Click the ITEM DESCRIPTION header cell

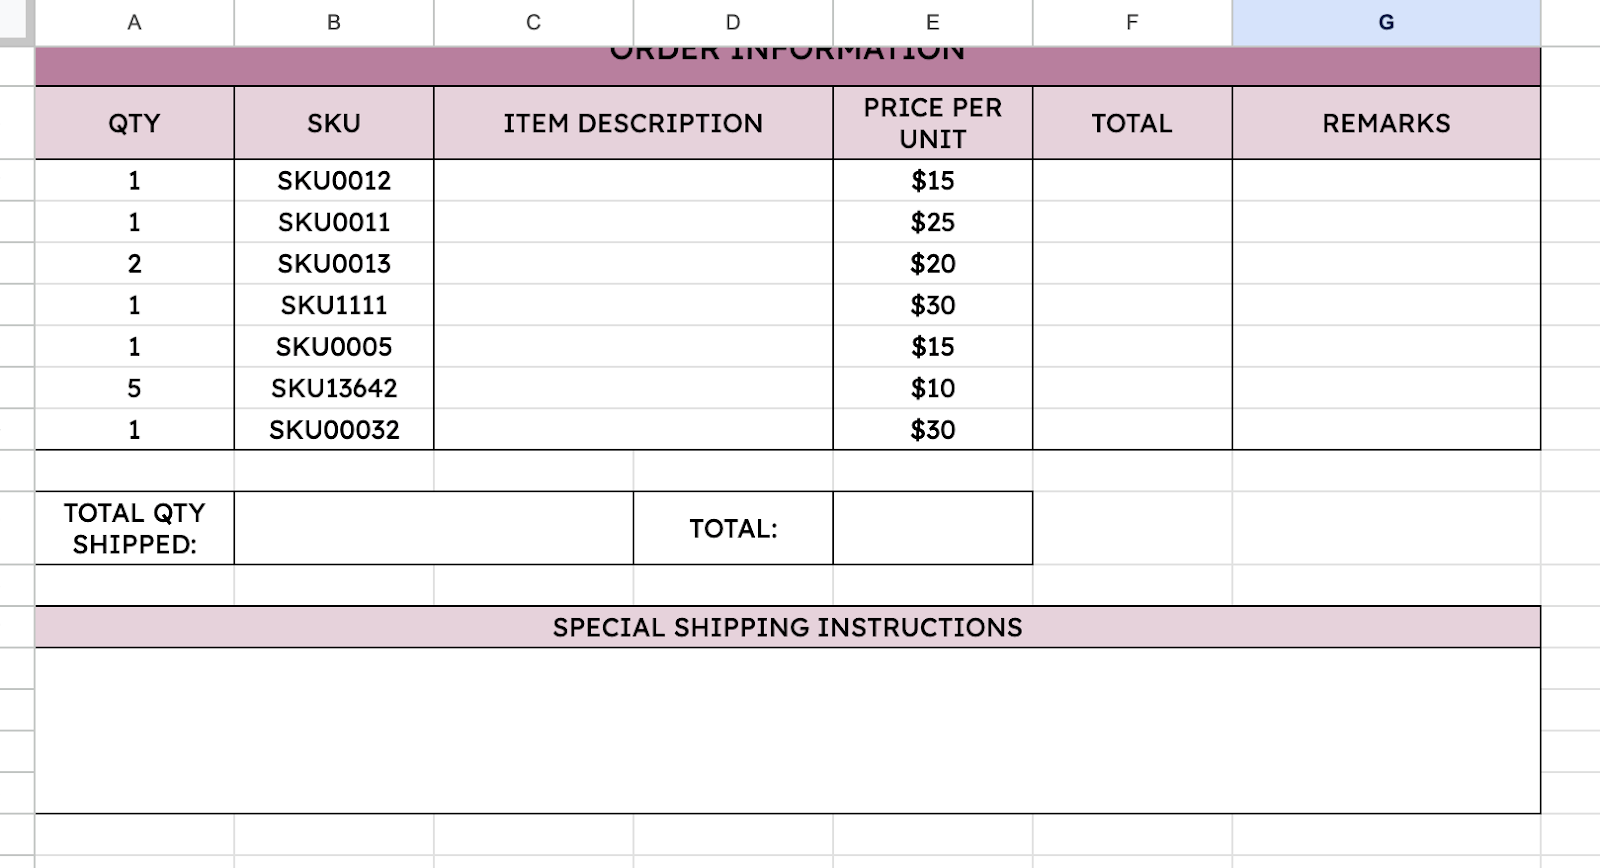633,123
